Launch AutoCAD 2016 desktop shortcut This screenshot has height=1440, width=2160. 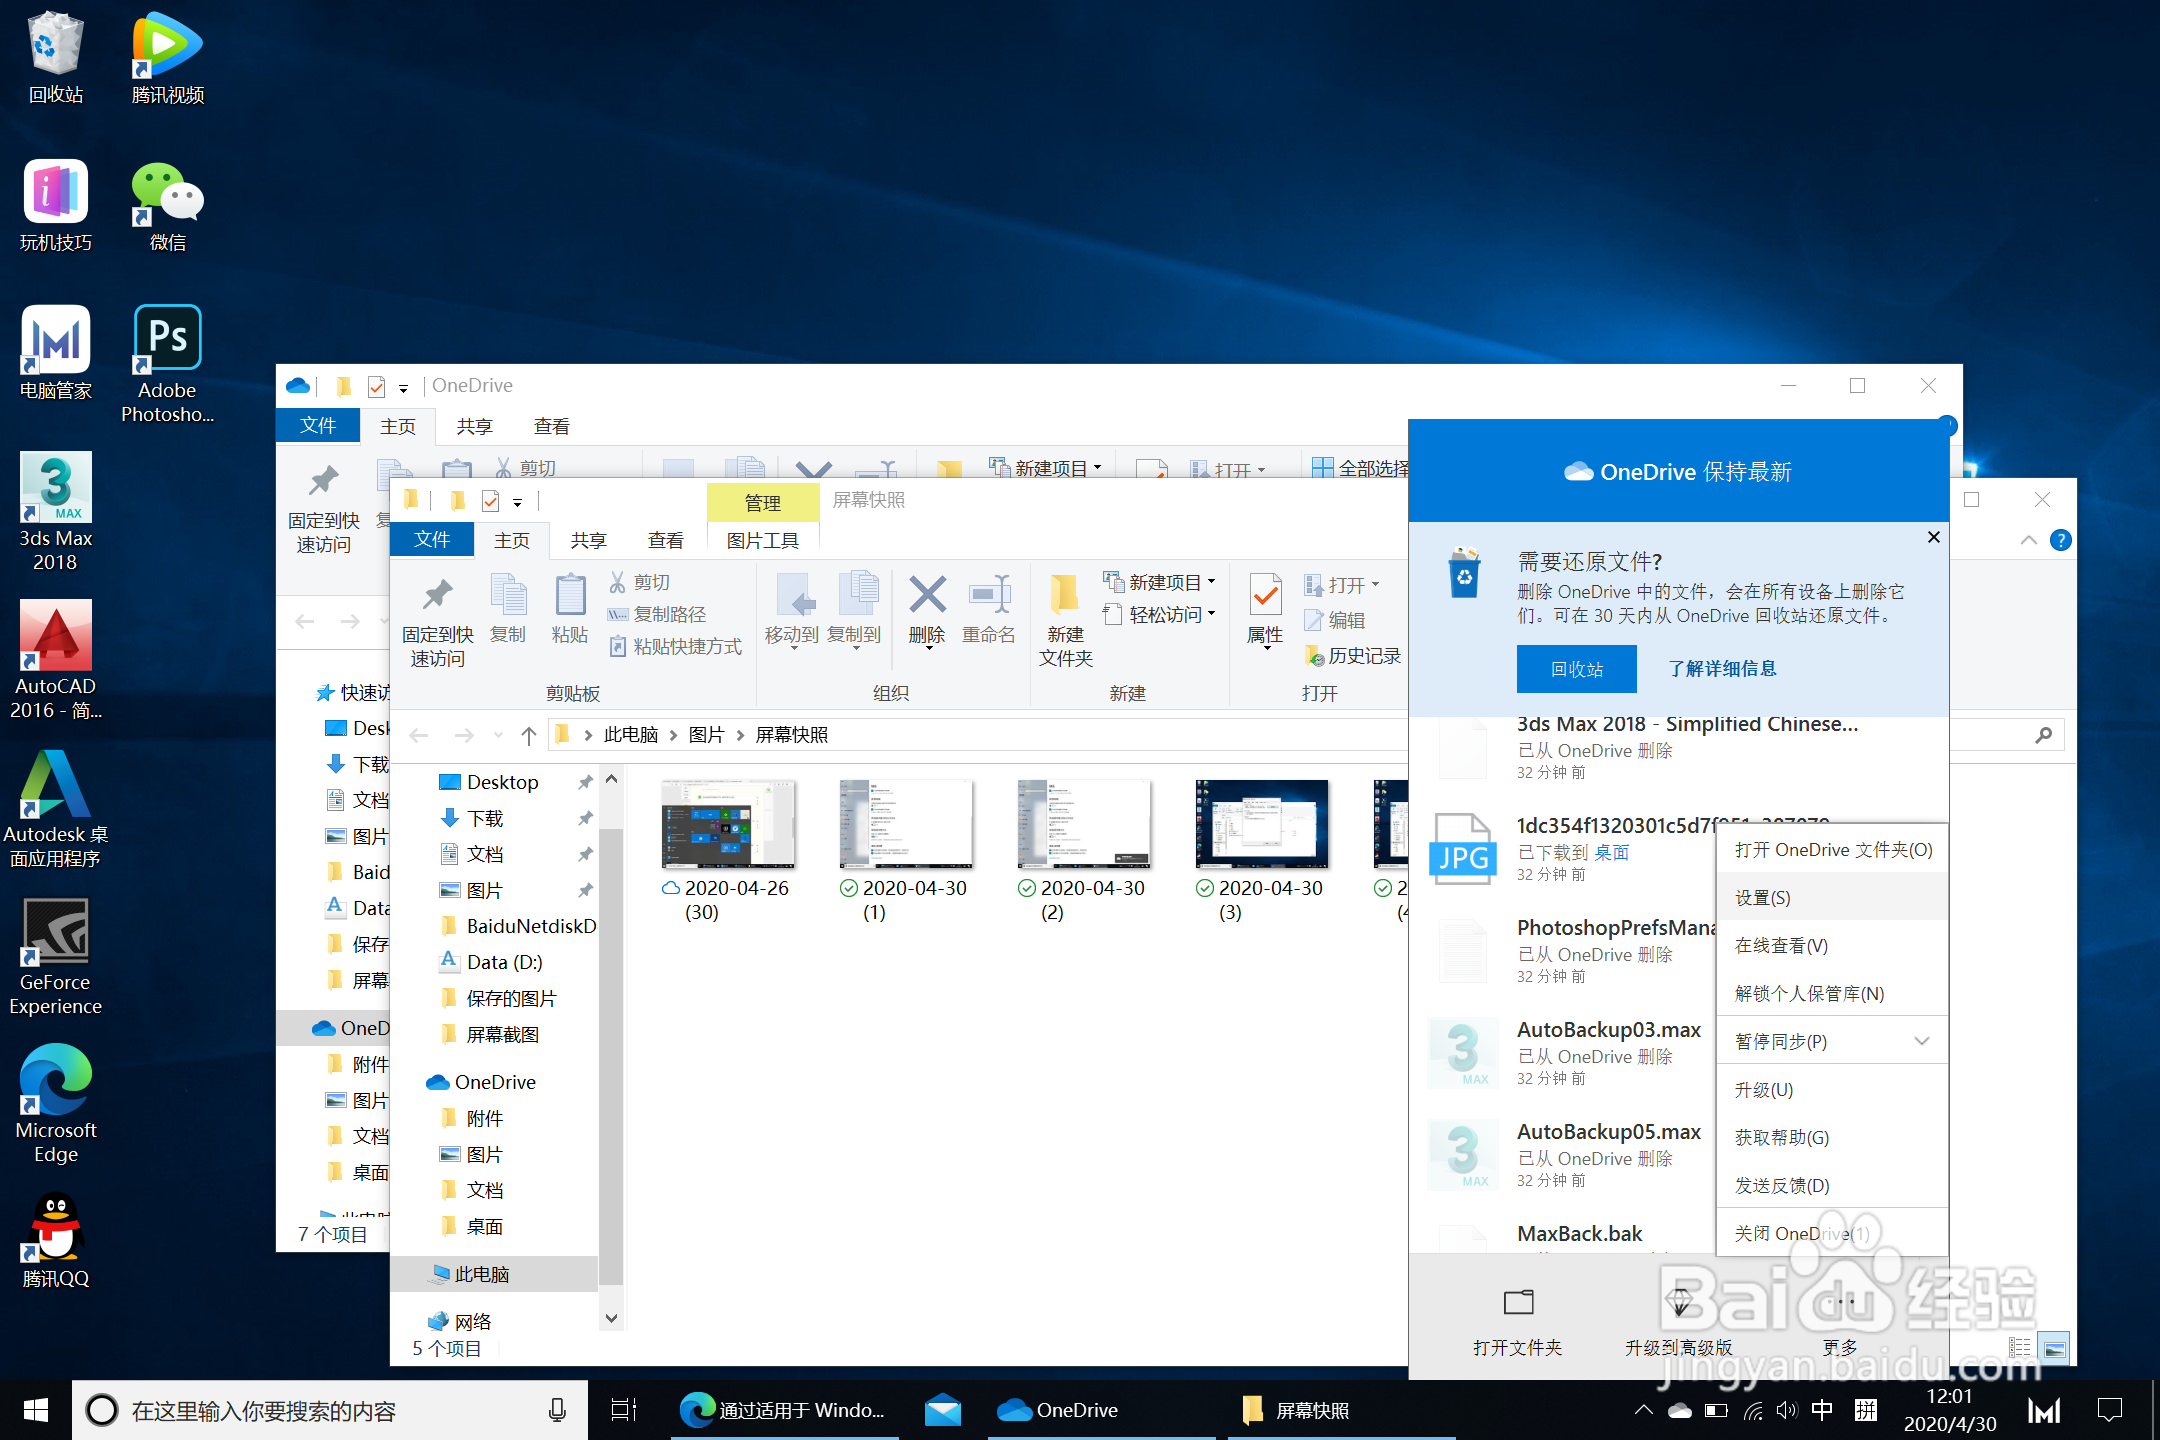pyautogui.click(x=56, y=660)
